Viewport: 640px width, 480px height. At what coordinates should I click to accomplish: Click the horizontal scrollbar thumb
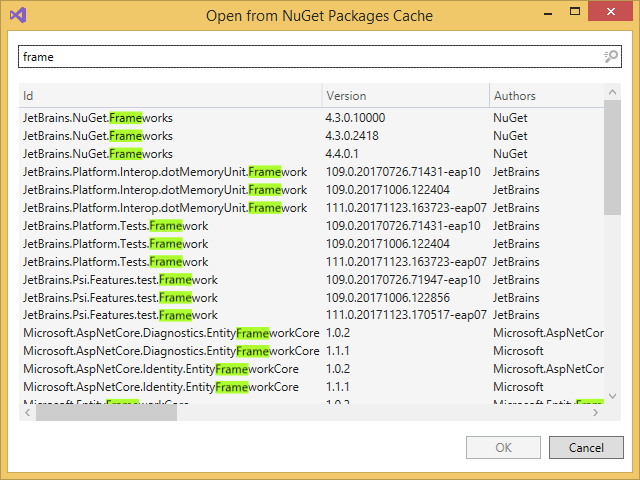pyautogui.click(x=107, y=412)
